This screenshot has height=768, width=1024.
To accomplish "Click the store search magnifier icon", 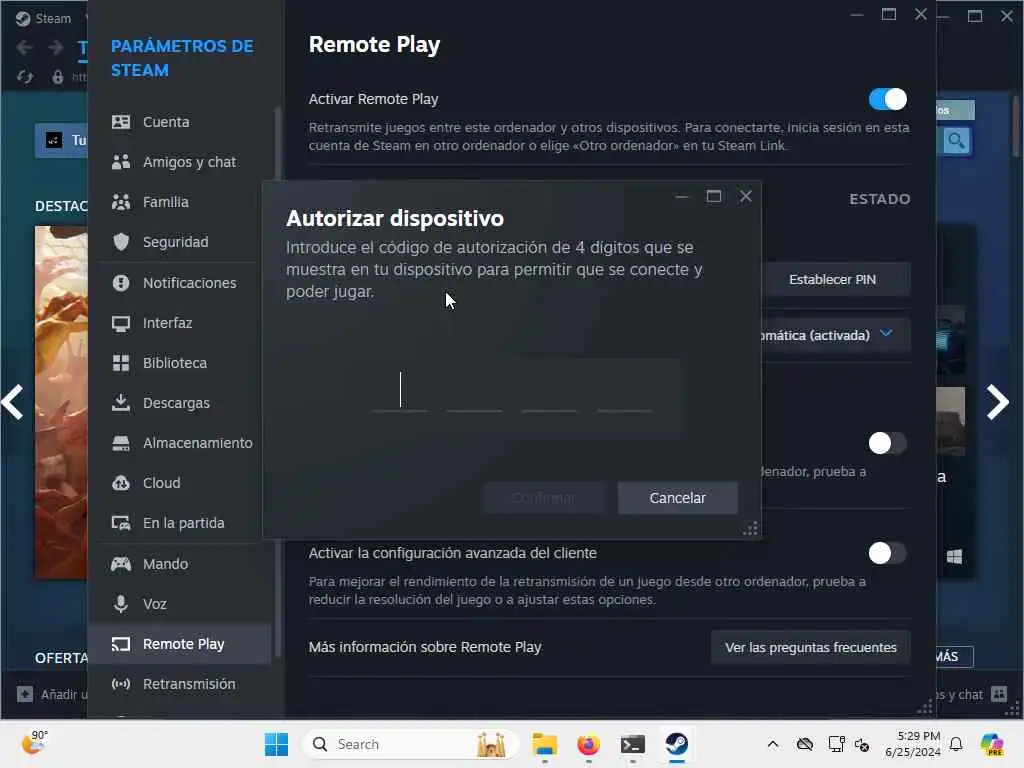I will (957, 140).
